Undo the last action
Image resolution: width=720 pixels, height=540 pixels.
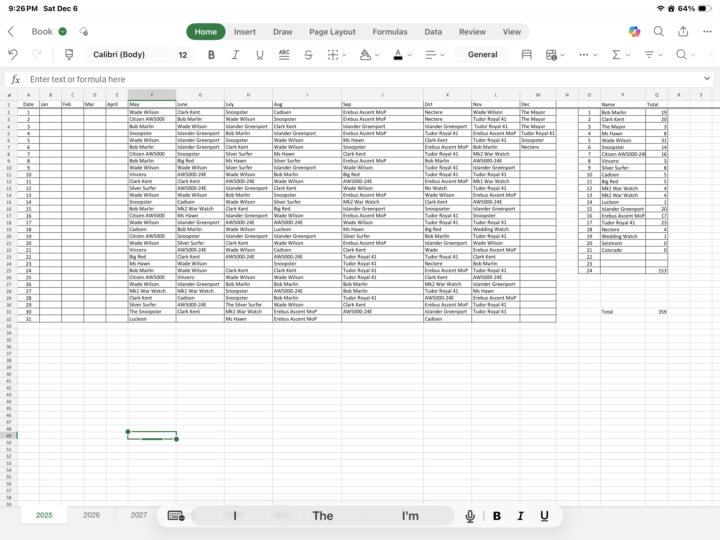pyautogui.click(x=13, y=55)
